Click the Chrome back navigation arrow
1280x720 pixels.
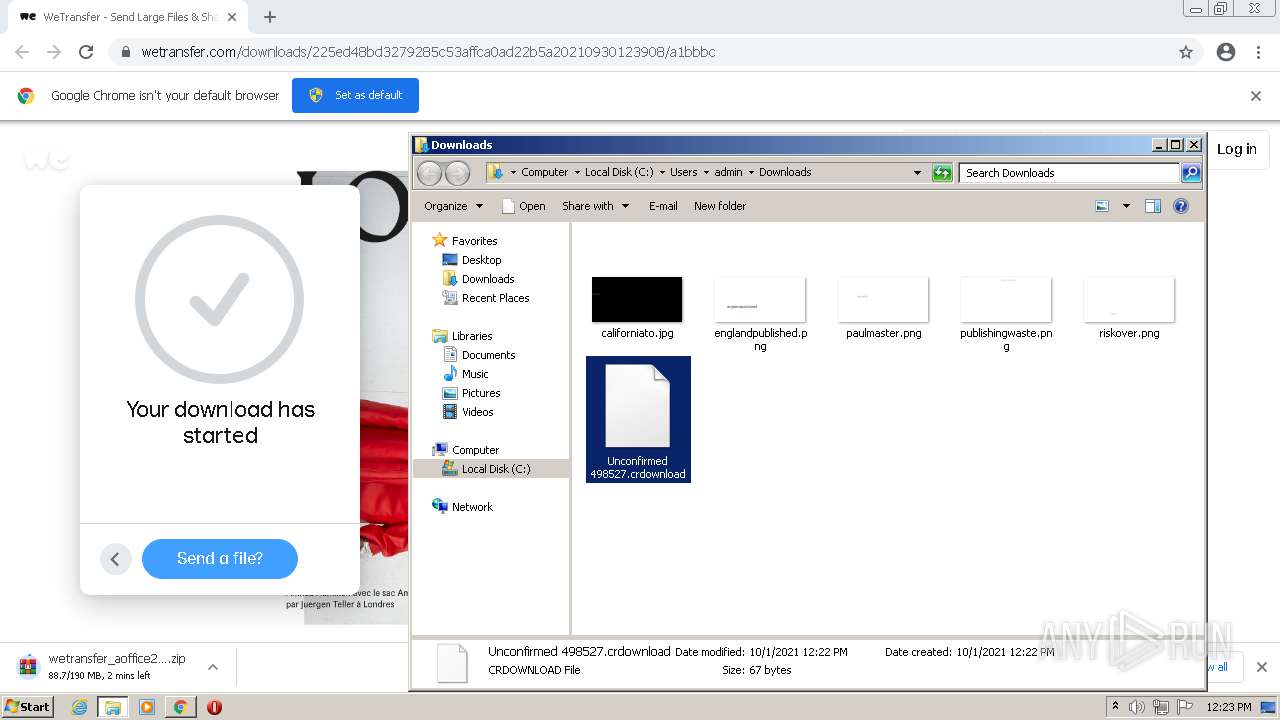[22, 52]
